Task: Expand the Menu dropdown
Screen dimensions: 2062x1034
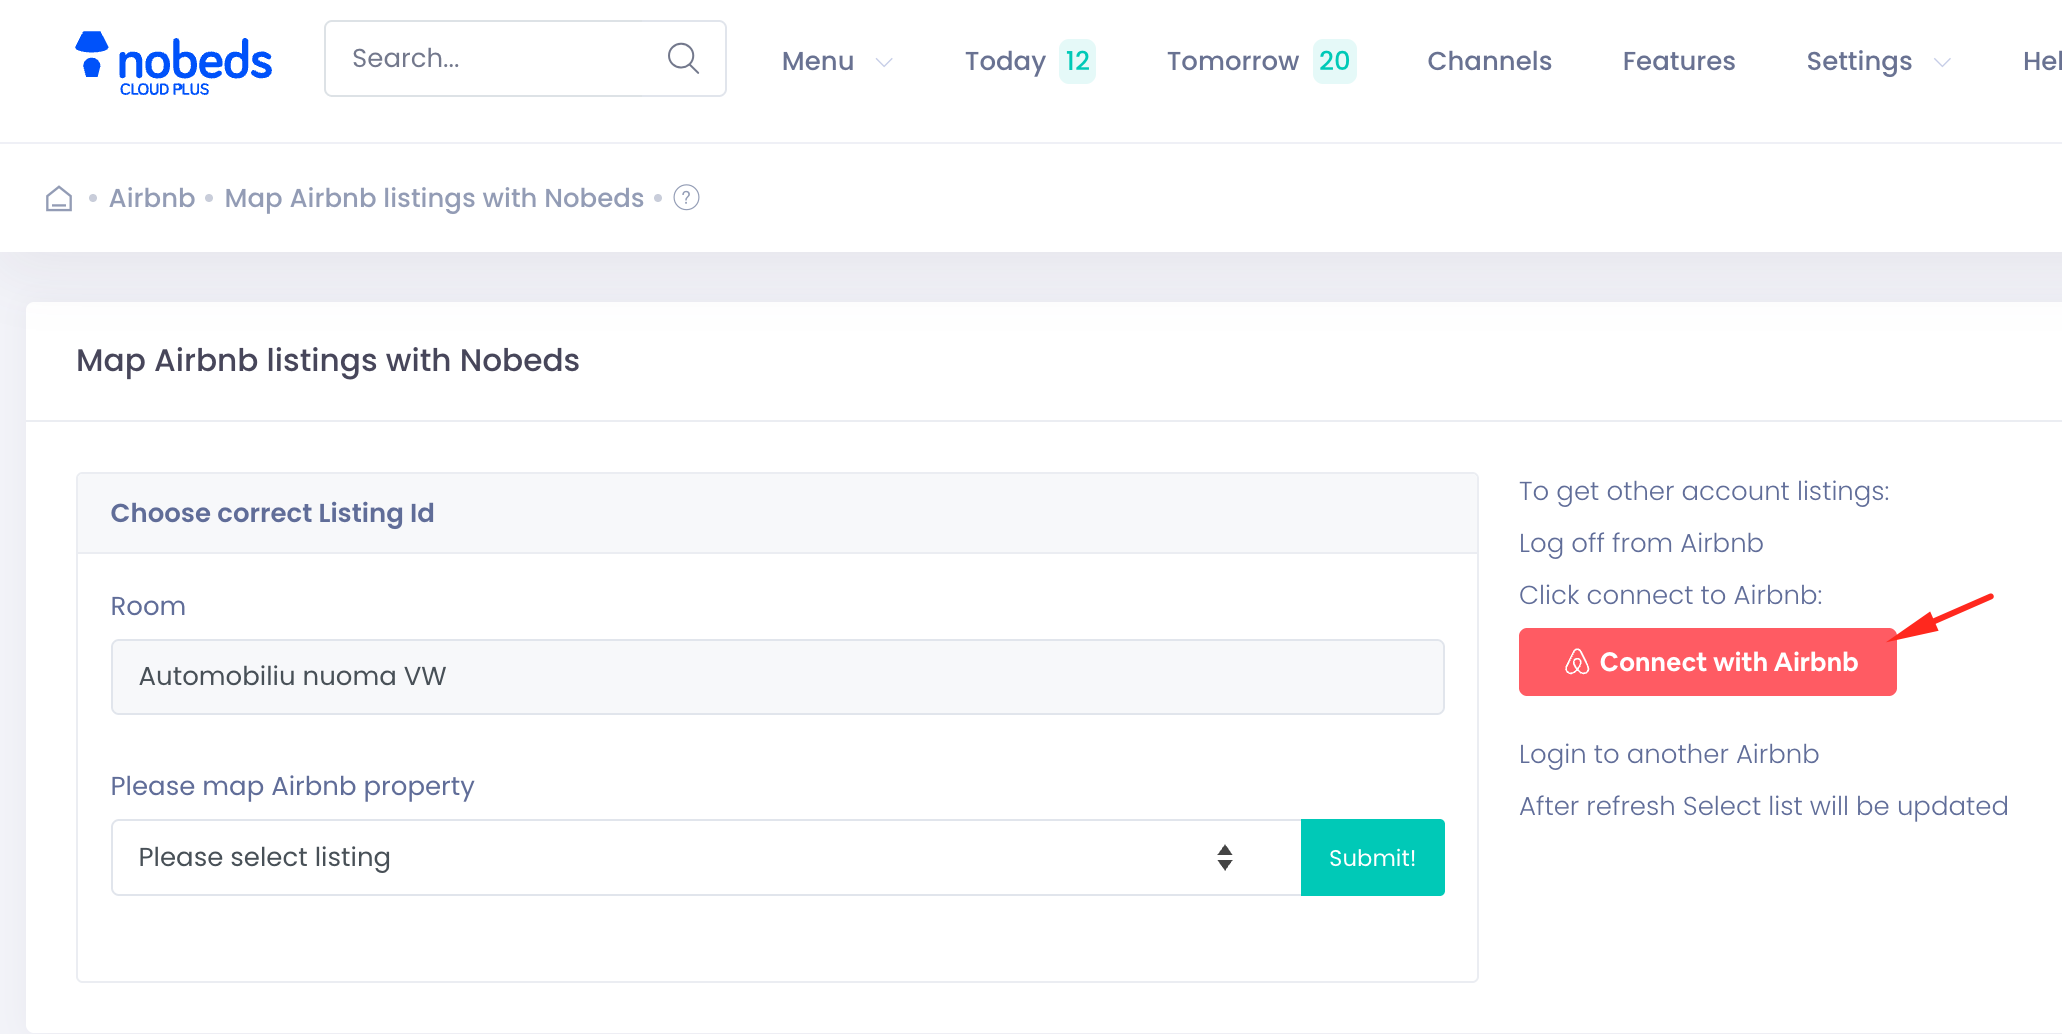Action: click(x=836, y=61)
